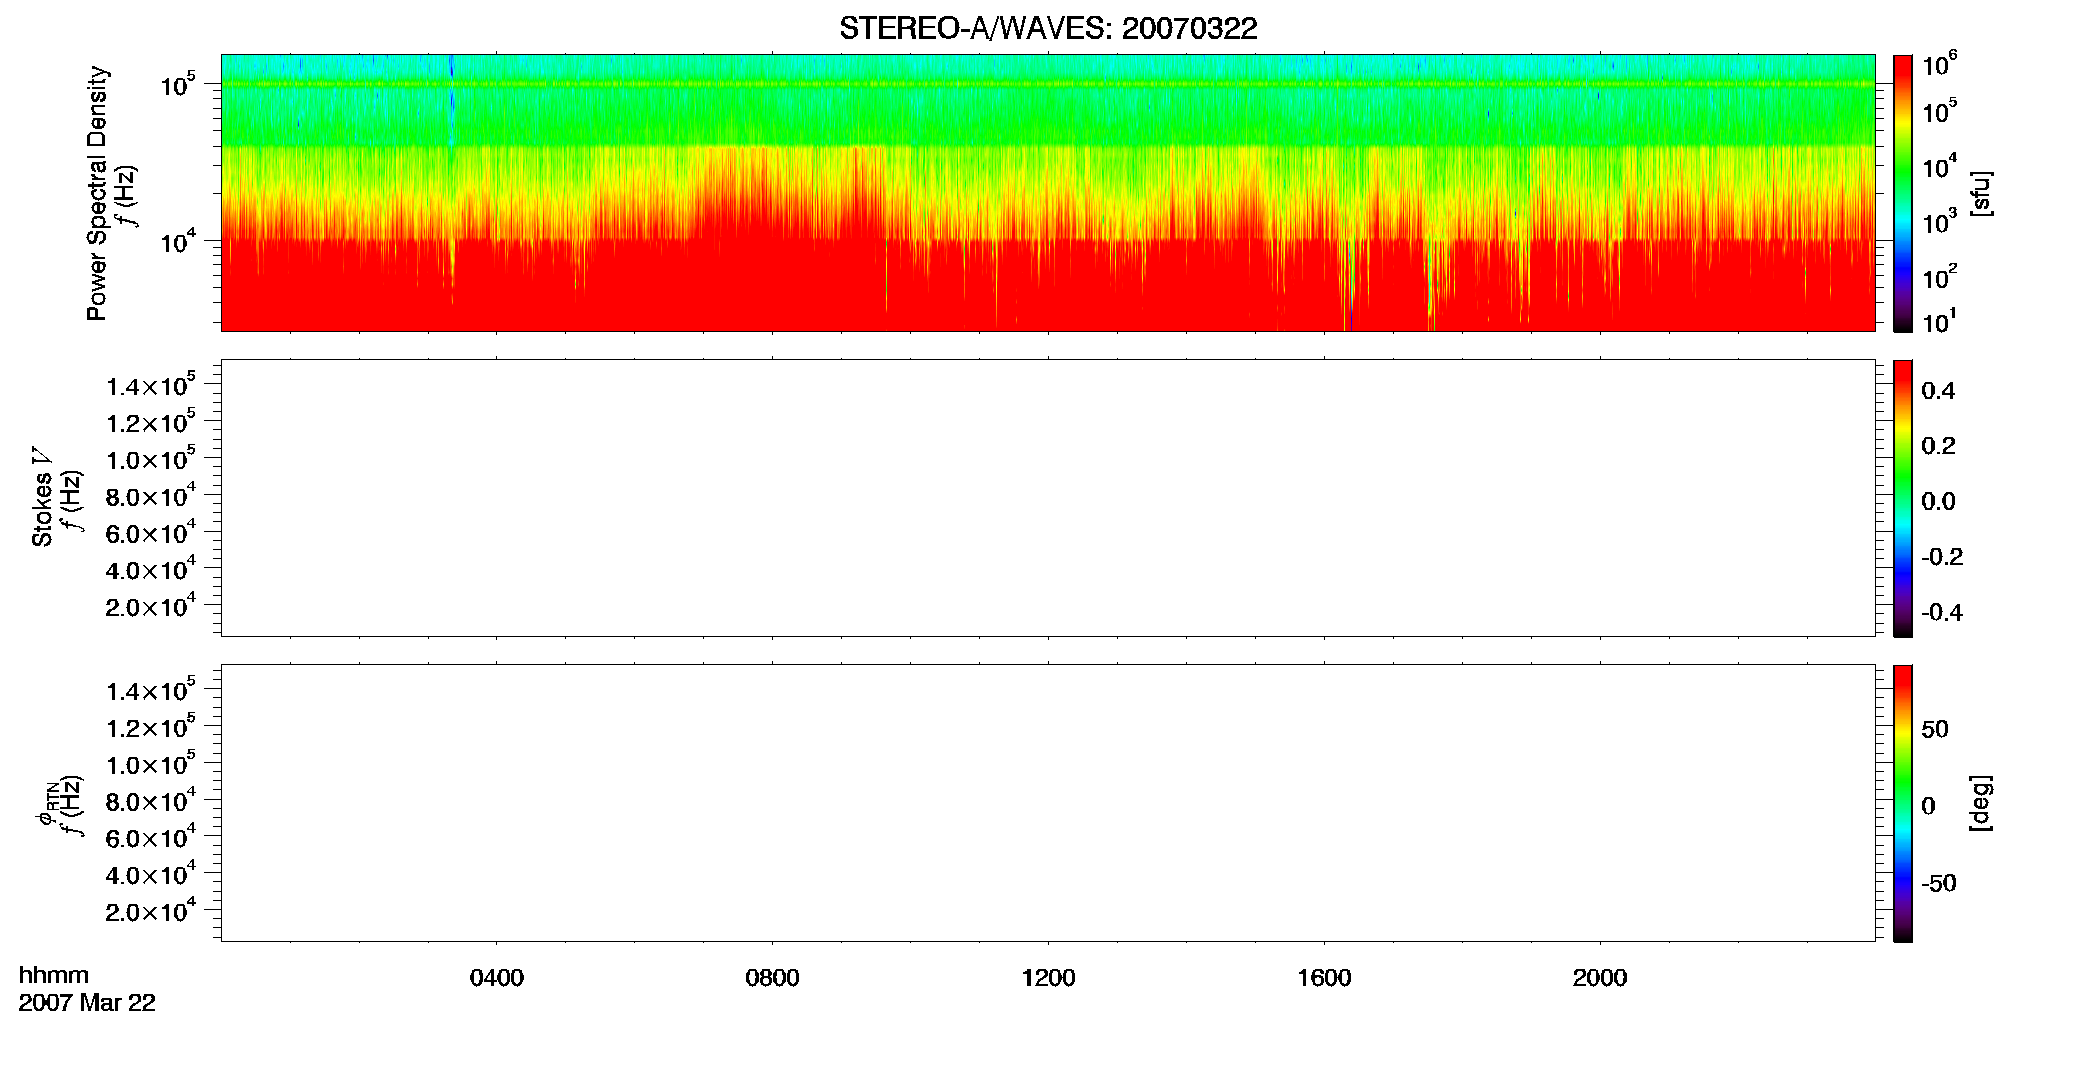The height and width of the screenshot is (1080, 2096).
Task: Click the Stokes V color bar
Action: click(1903, 498)
